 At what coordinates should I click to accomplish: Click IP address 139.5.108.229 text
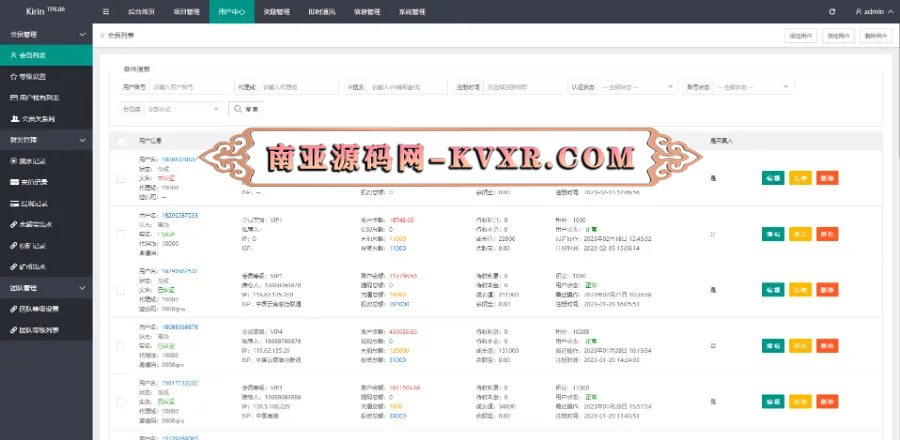[270, 406]
